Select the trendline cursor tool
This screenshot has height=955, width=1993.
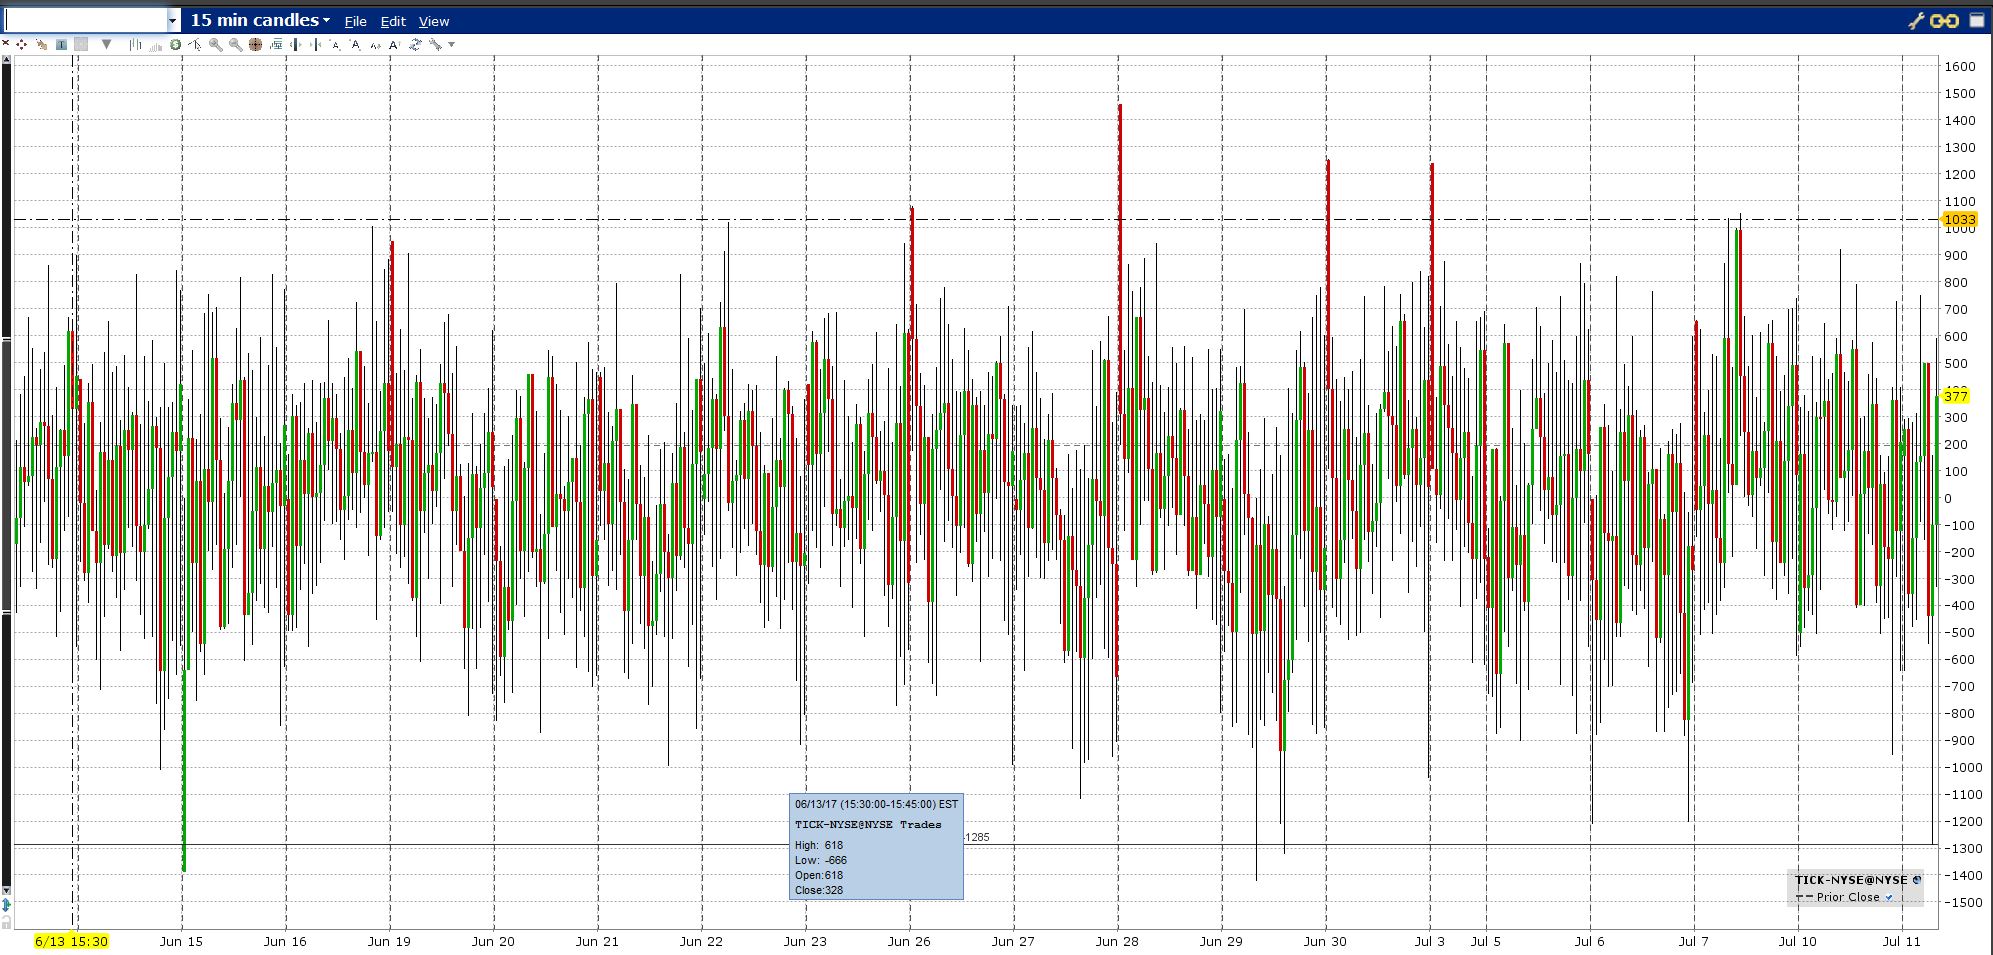coord(195,44)
